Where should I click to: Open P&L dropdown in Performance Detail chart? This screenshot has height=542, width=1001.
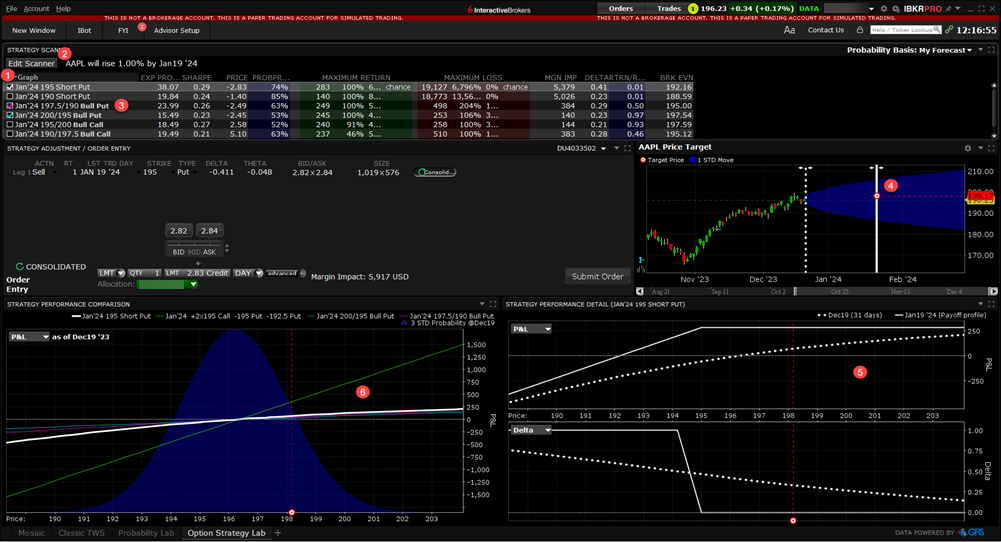pyautogui.click(x=531, y=329)
